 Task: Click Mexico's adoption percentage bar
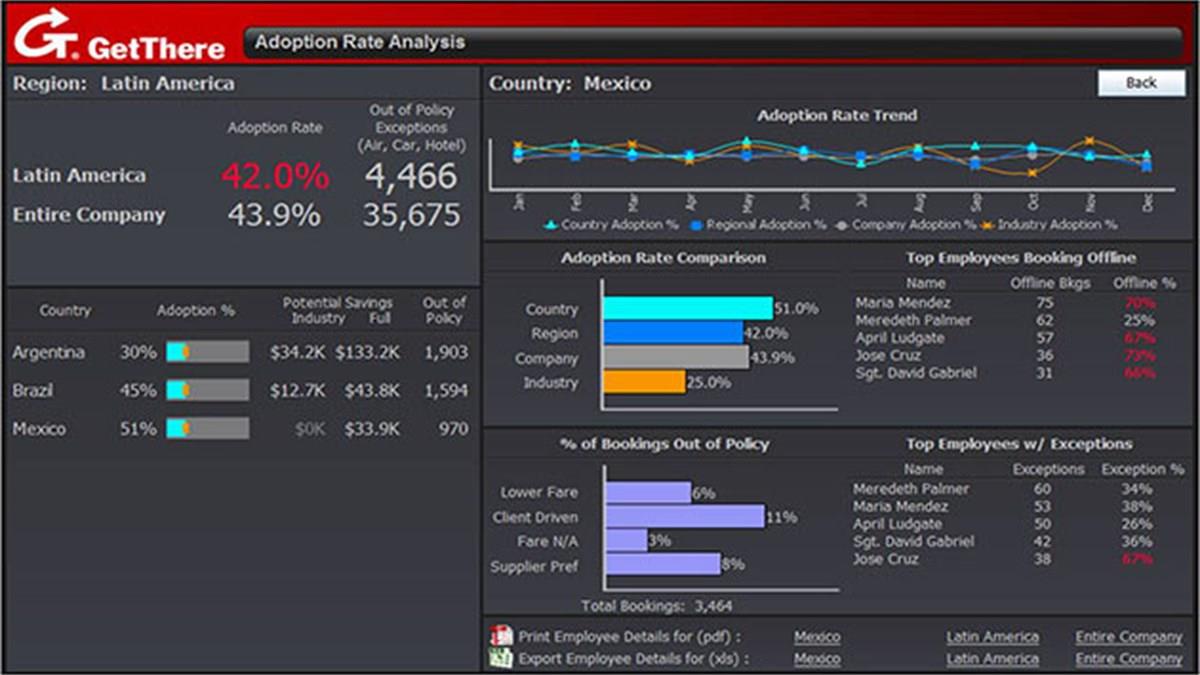207,429
